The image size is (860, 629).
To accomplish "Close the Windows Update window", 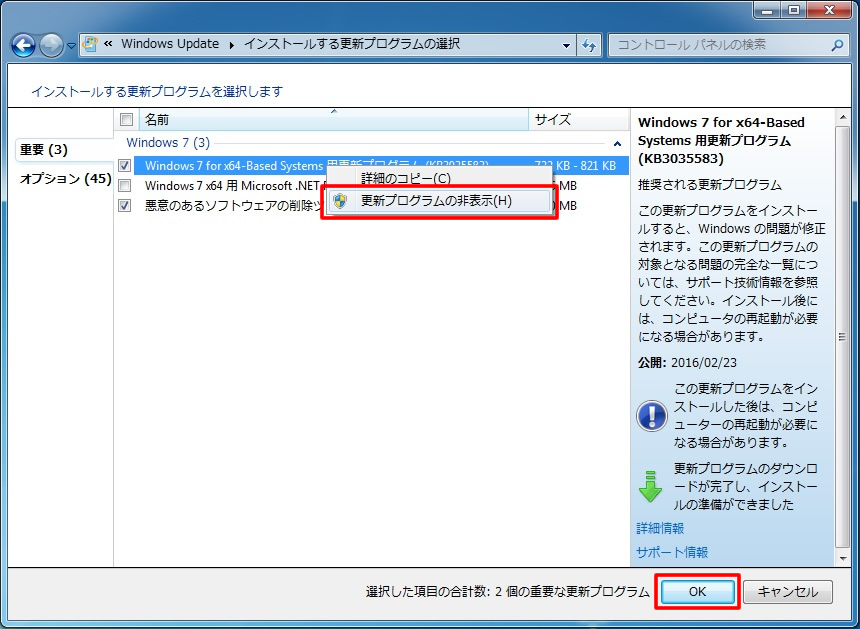I will click(829, 10).
